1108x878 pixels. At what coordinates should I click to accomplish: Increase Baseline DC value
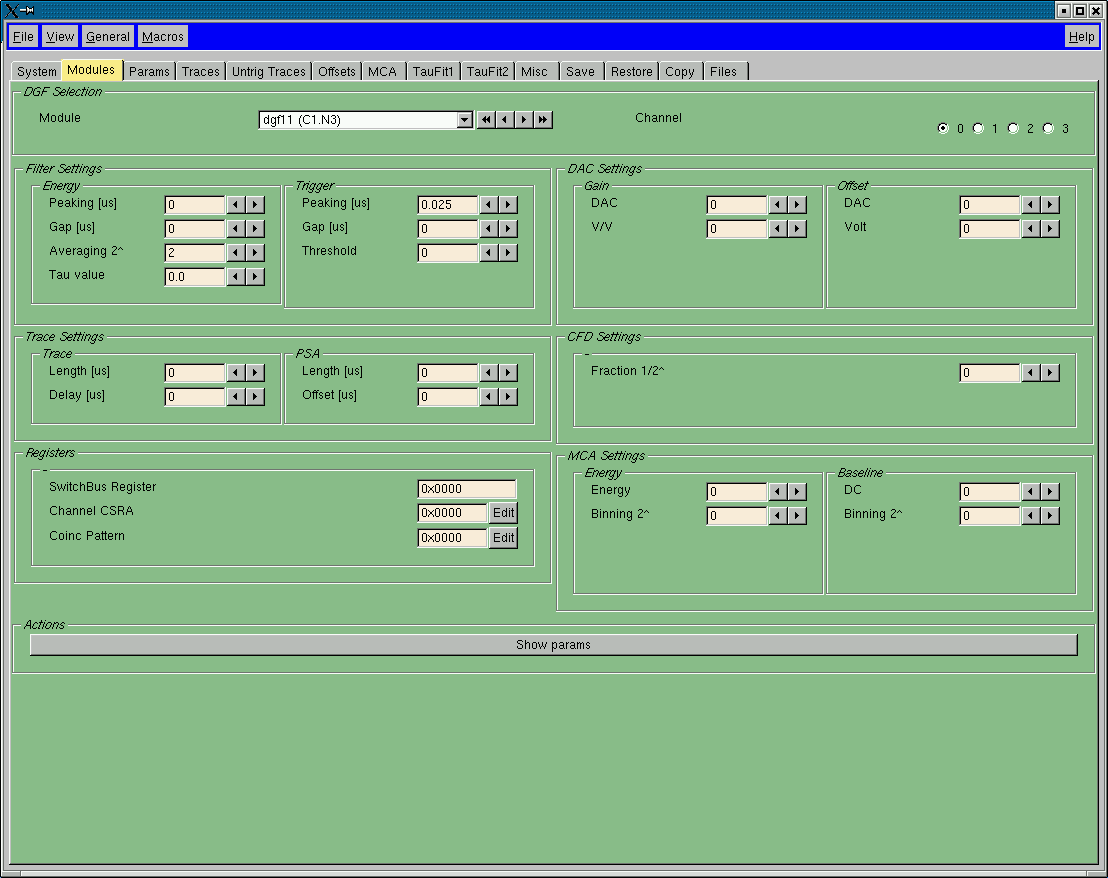click(x=1050, y=492)
